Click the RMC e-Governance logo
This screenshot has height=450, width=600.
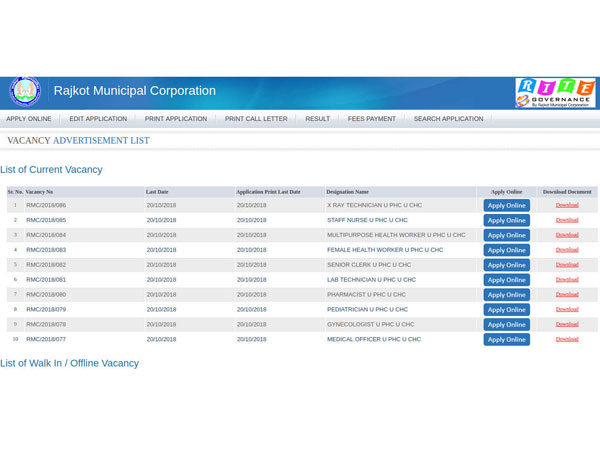pyautogui.click(x=555, y=93)
